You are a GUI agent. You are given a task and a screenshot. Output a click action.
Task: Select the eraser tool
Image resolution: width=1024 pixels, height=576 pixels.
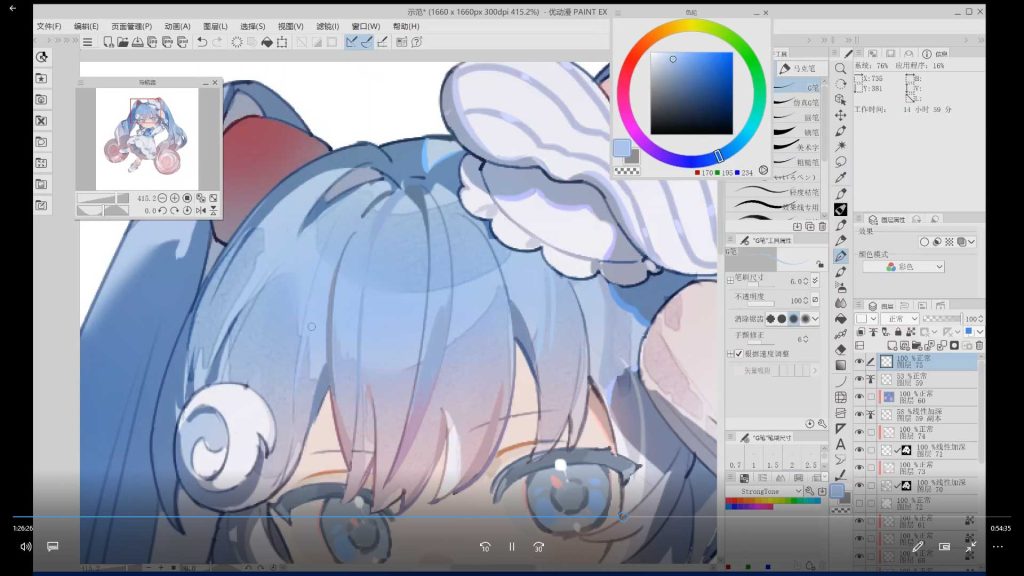coord(840,350)
